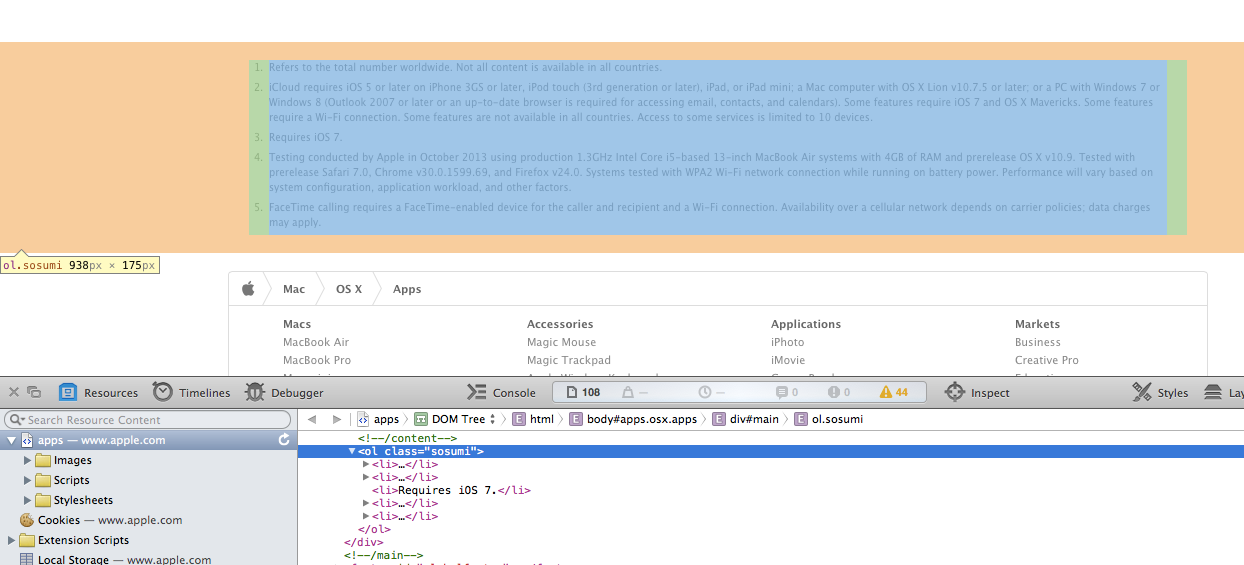Open the Timelines panel
The width and height of the screenshot is (1244, 565).
click(191, 393)
